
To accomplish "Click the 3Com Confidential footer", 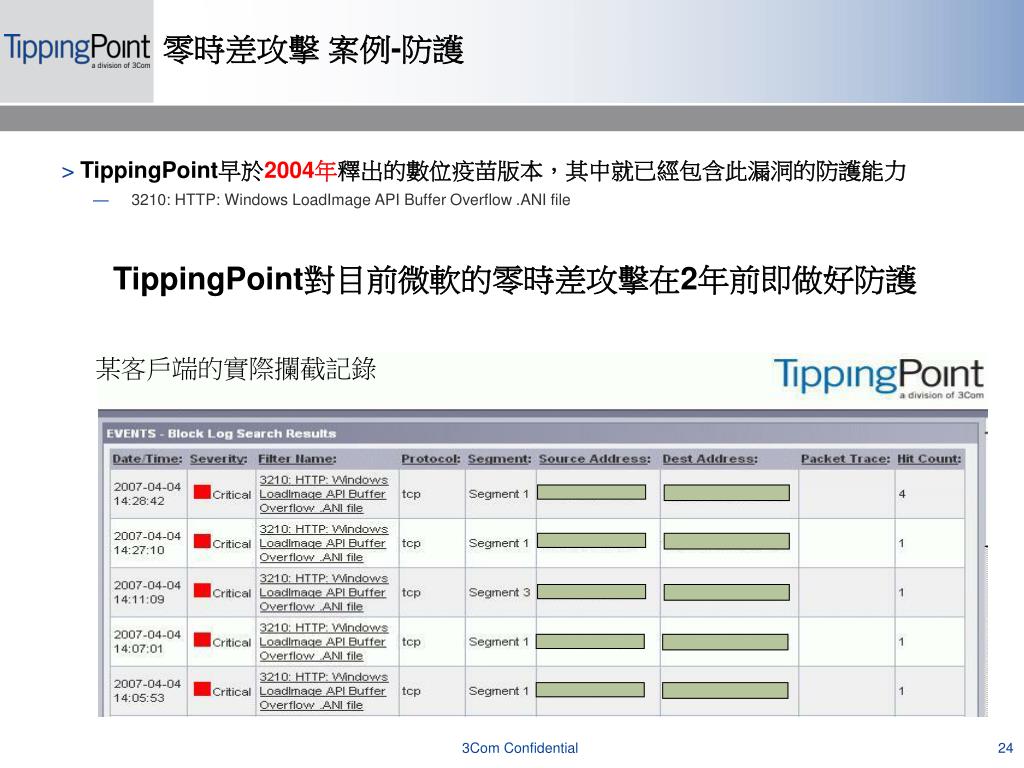I will tap(520, 748).
